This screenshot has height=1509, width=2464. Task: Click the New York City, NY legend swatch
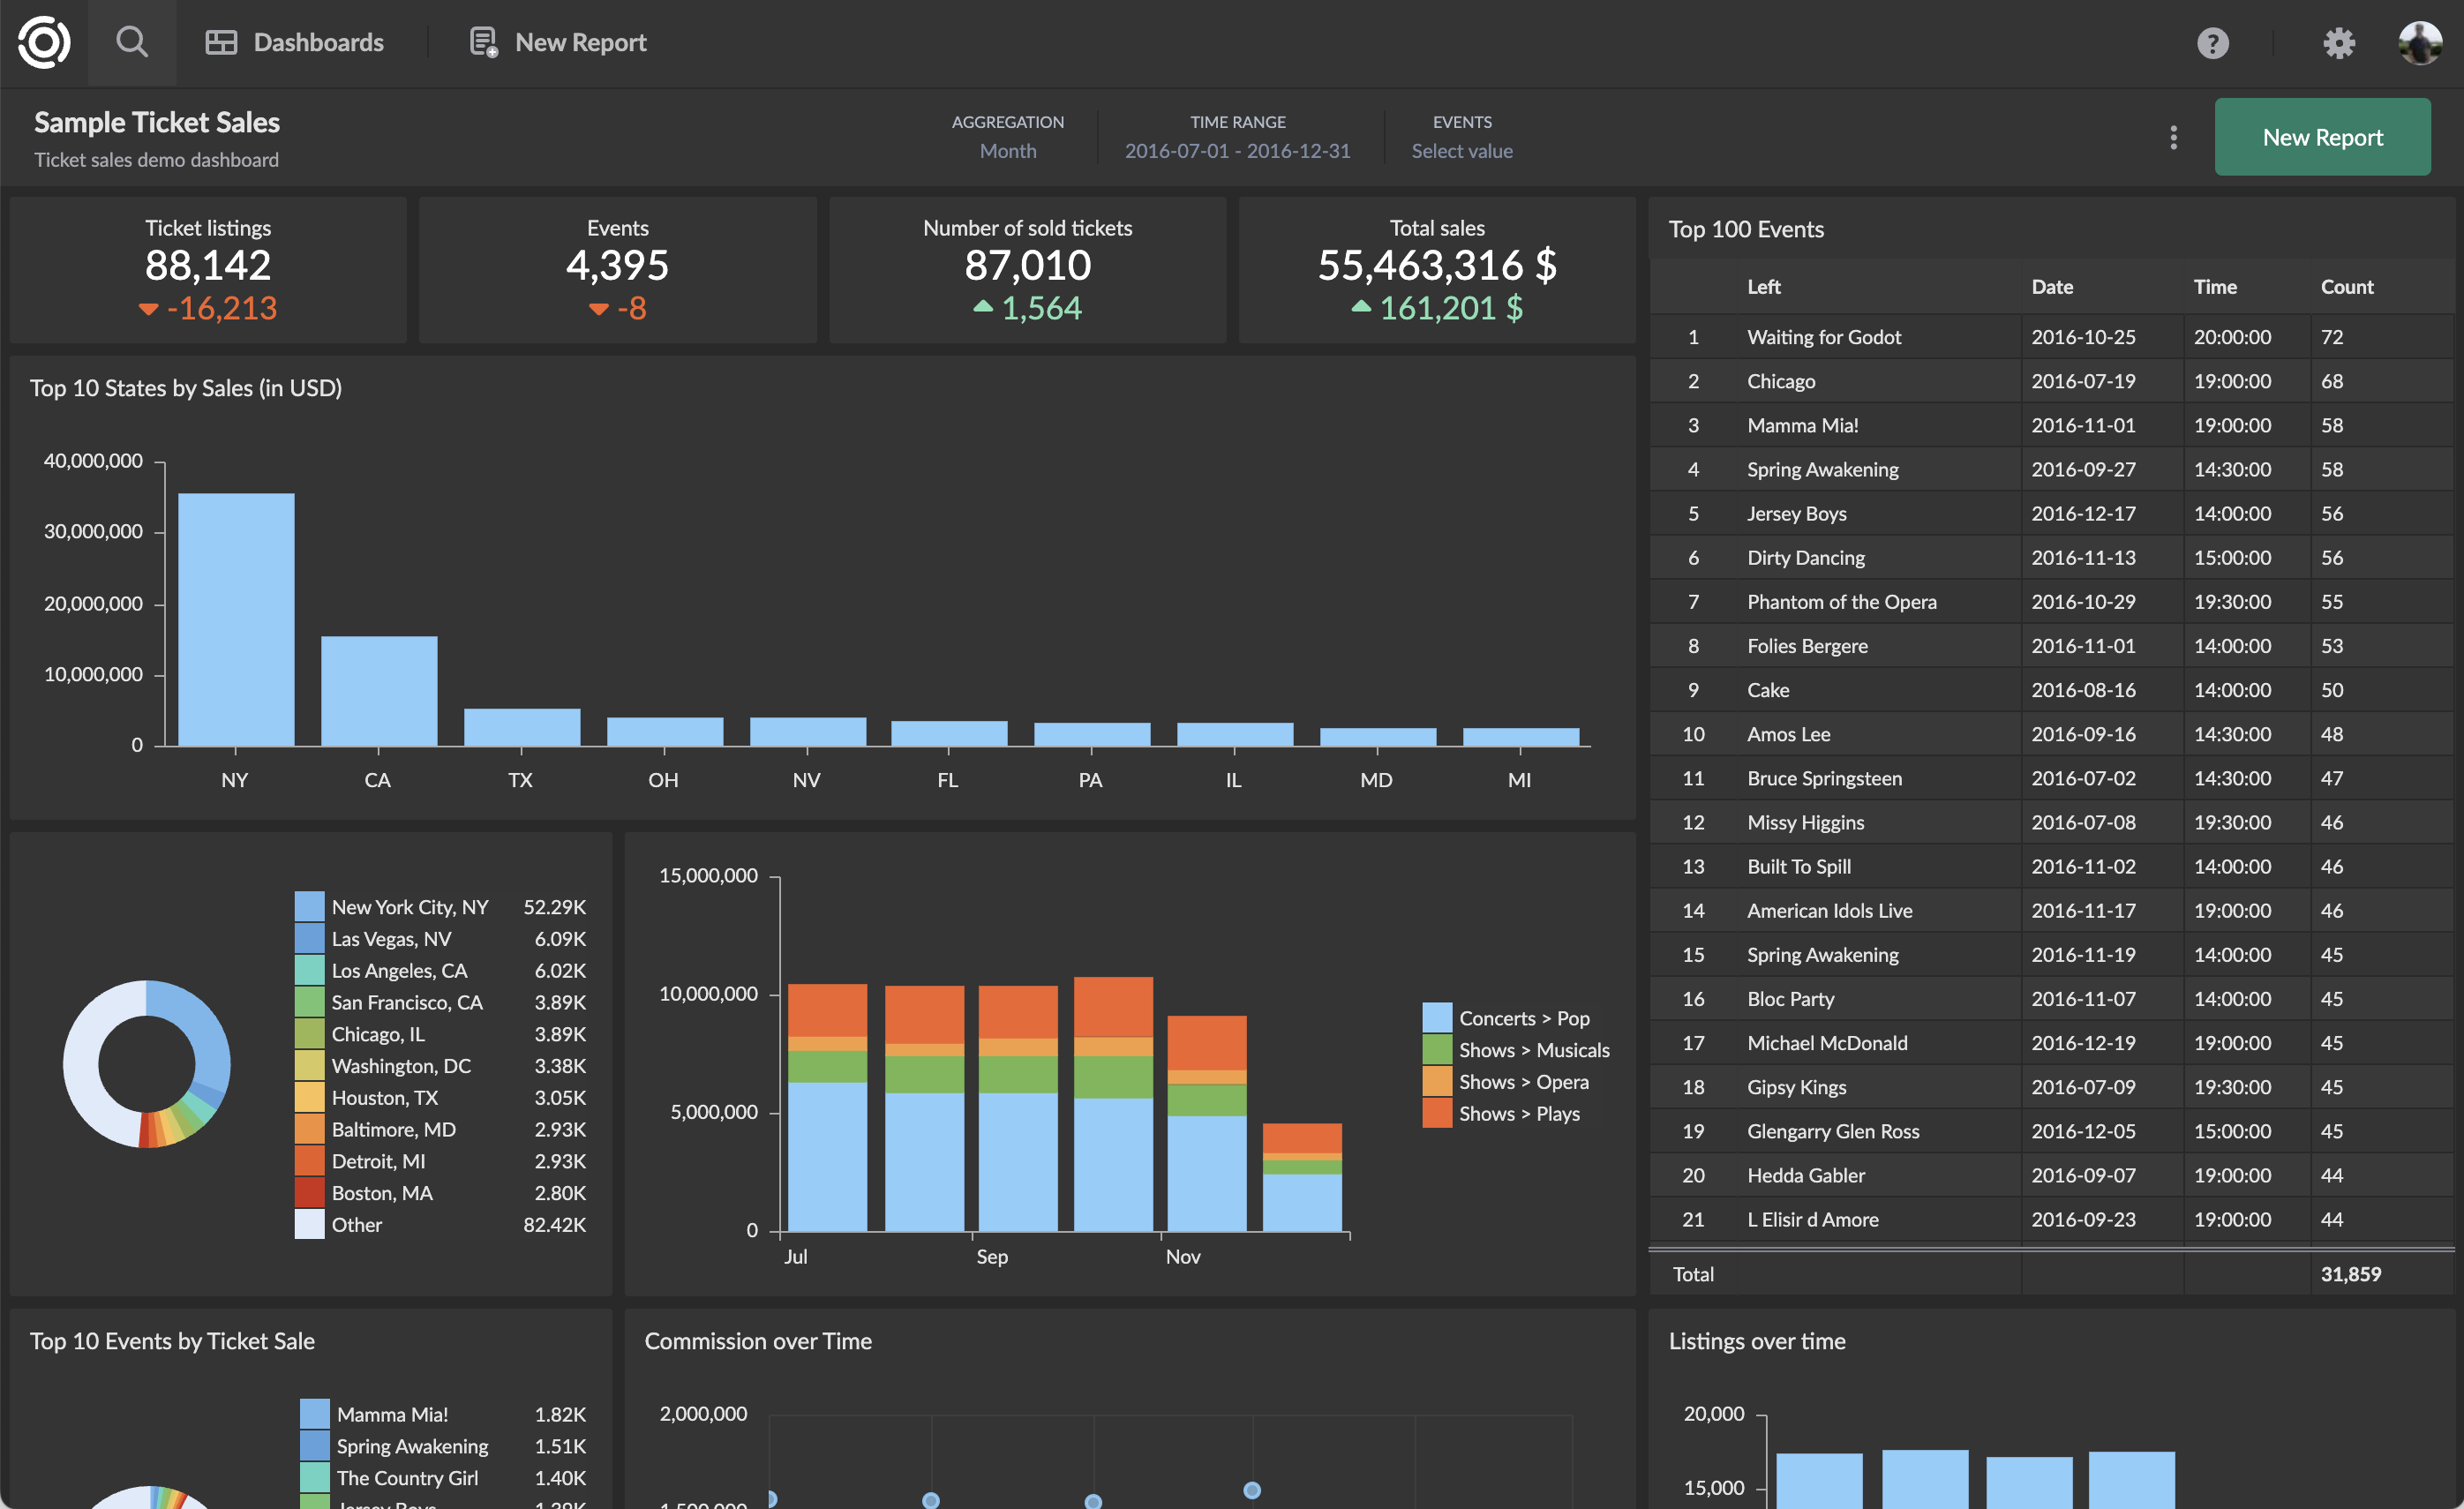point(309,907)
